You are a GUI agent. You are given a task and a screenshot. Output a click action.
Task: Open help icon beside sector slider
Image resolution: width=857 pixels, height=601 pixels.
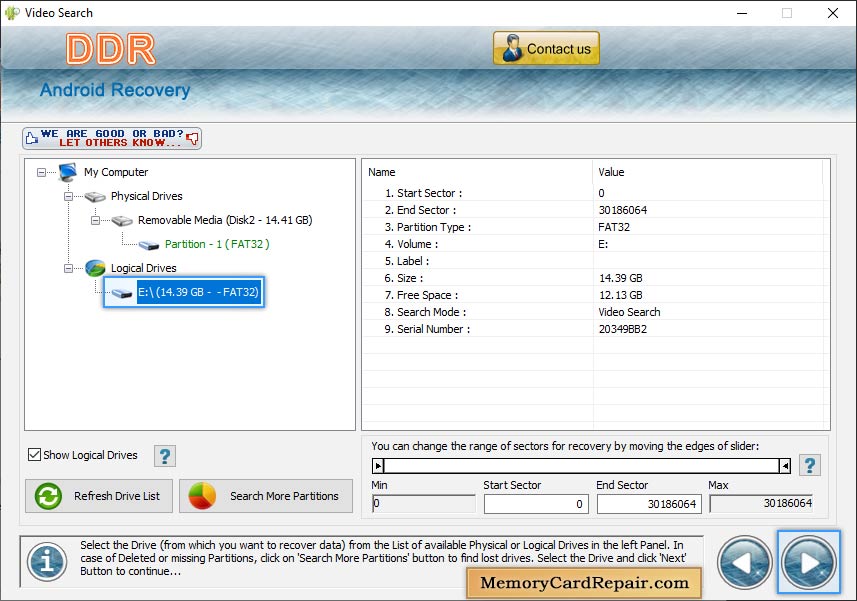tap(810, 466)
